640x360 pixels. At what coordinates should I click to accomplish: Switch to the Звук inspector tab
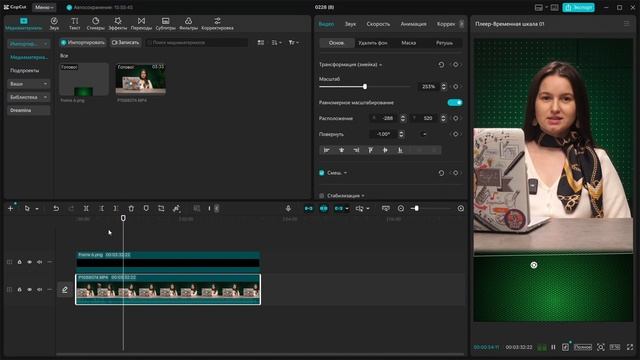pos(350,24)
